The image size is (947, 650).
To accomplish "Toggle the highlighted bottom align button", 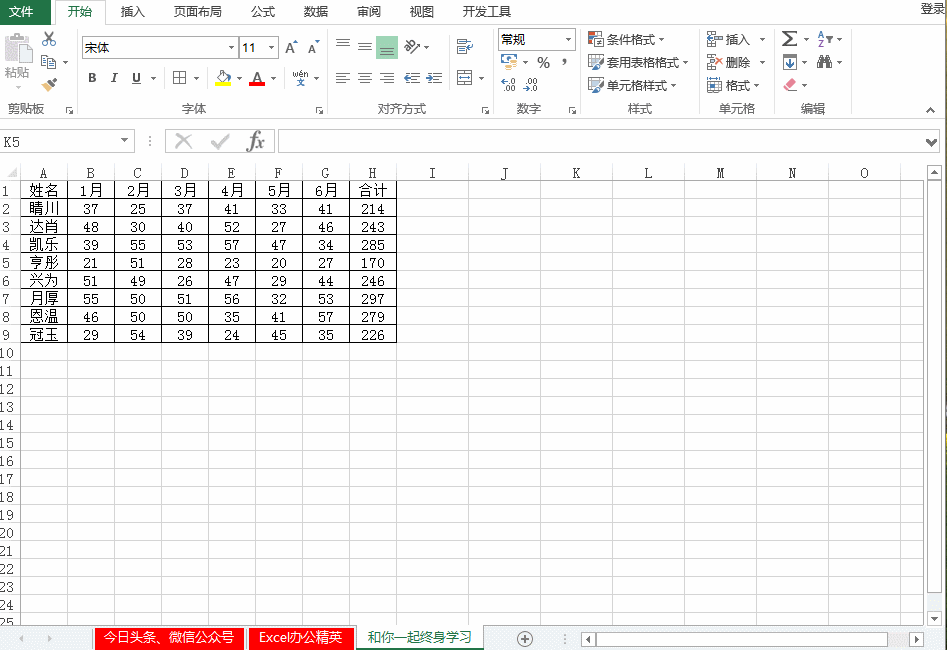I will [387, 47].
